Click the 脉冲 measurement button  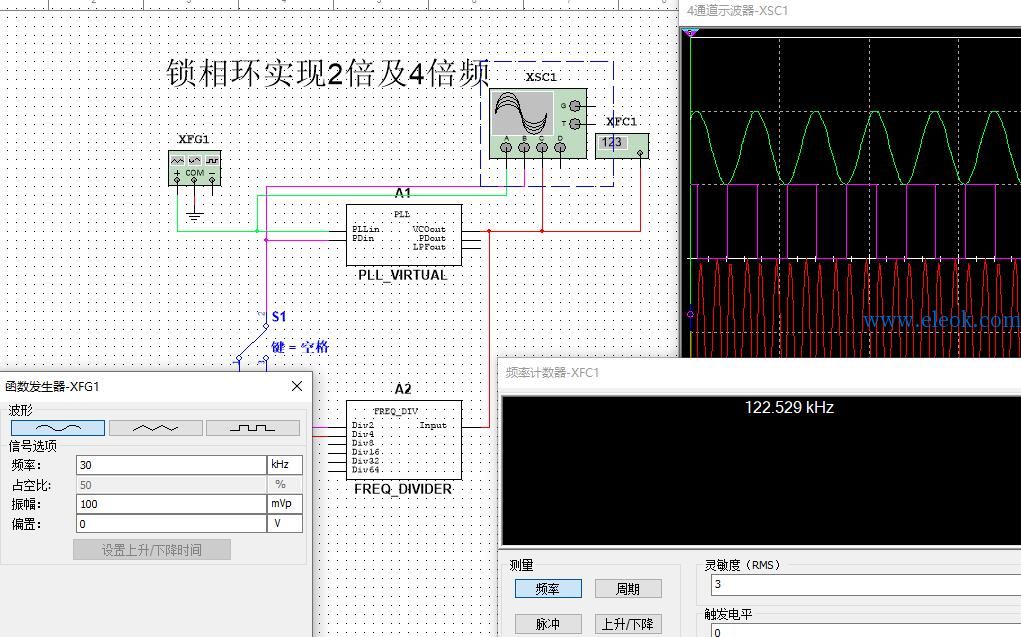[x=548, y=624]
